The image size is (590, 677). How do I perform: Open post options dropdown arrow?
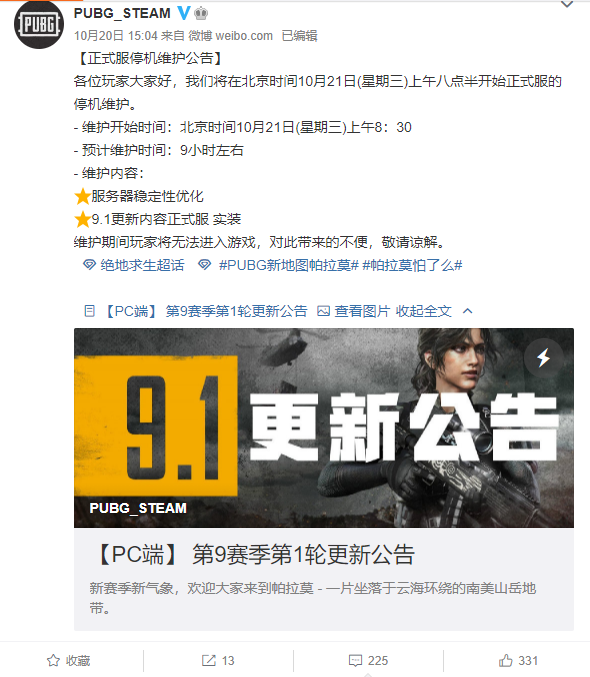tap(567, 5)
